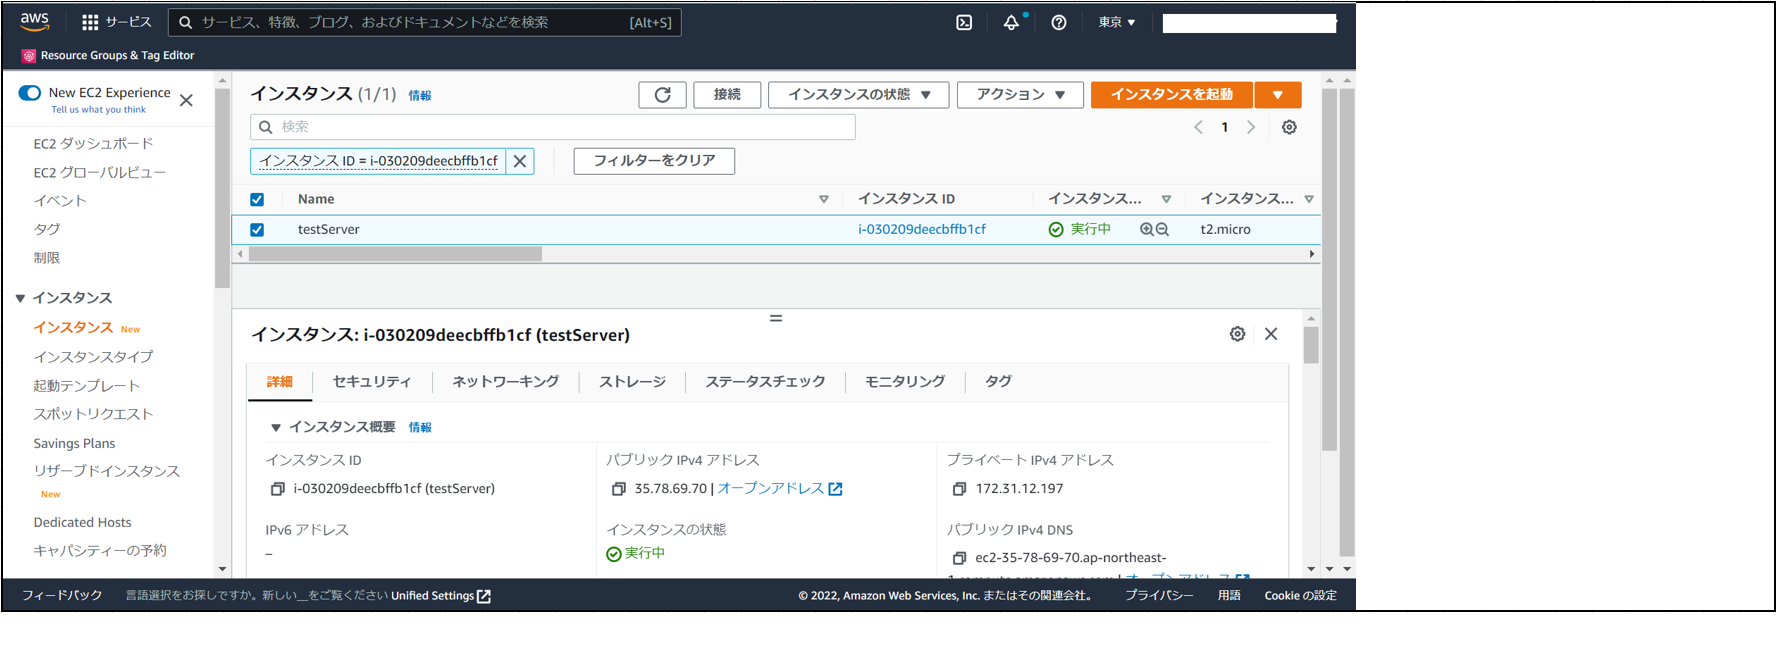Toggle the New EC2 Experience switch
The width and height of the screenshot is (1776, 648).
click(x=30, y=93)
